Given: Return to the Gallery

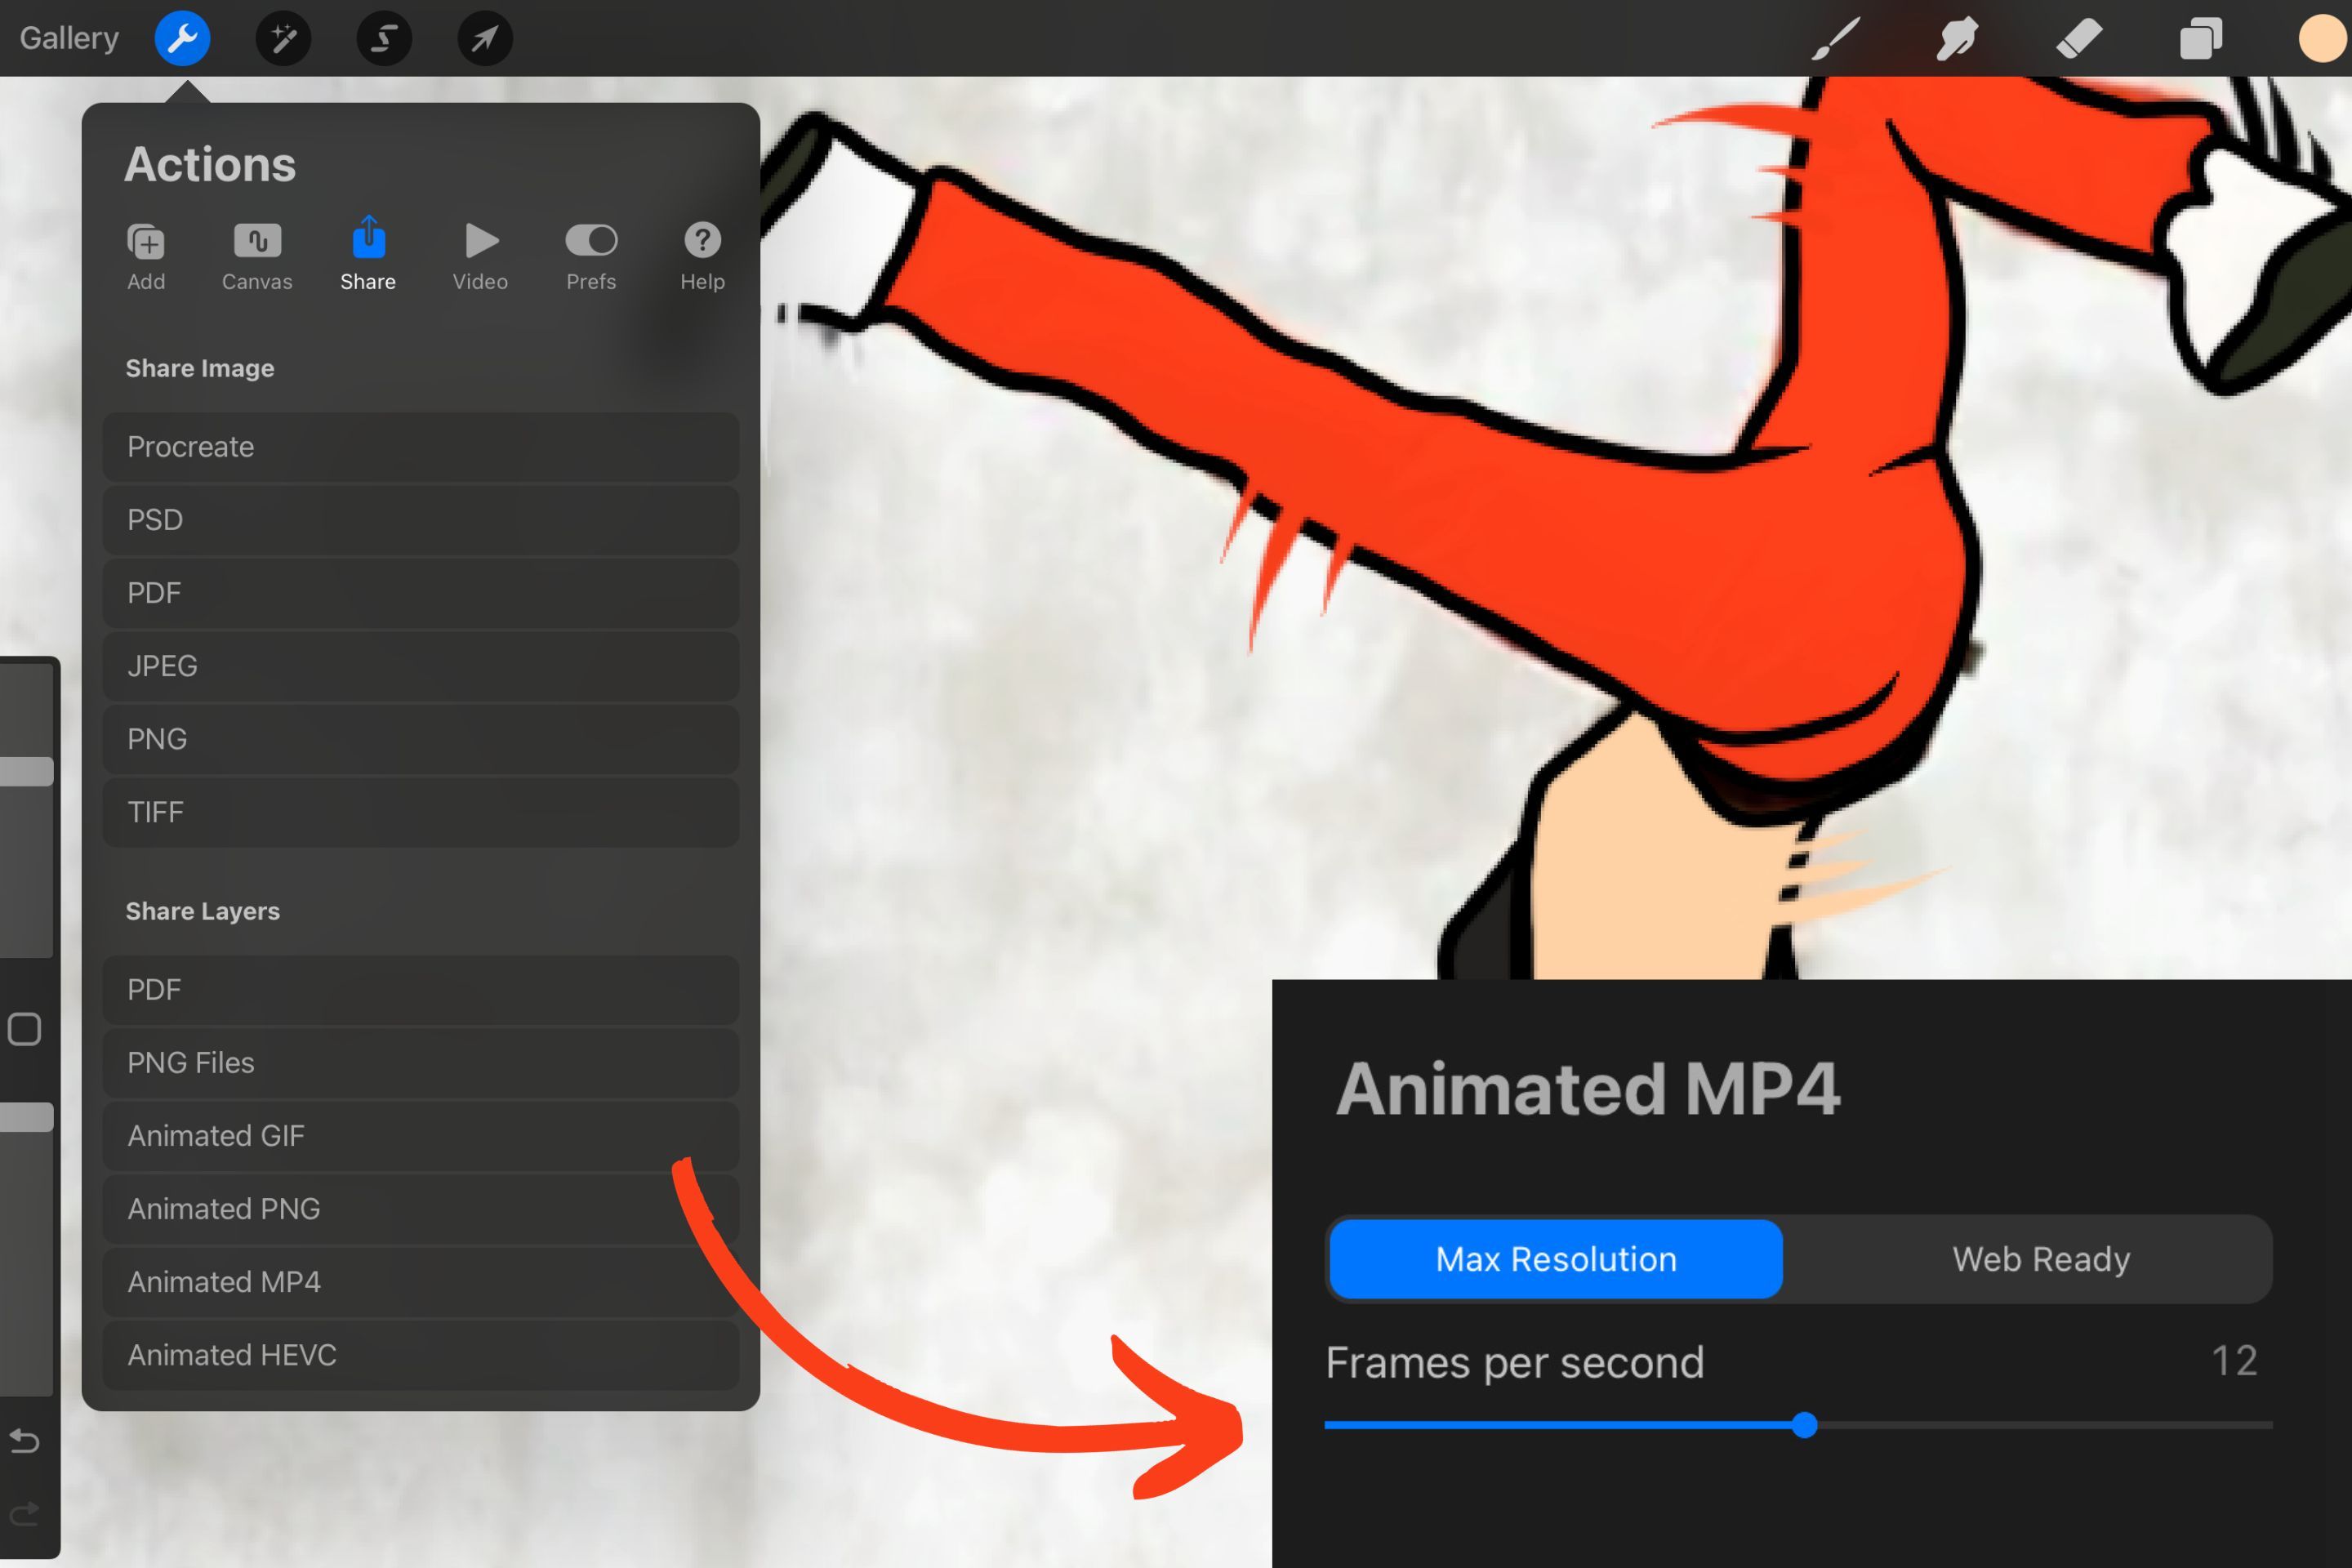Looking at the screenshot, I should pyautogui.click(x=68, y=37).
